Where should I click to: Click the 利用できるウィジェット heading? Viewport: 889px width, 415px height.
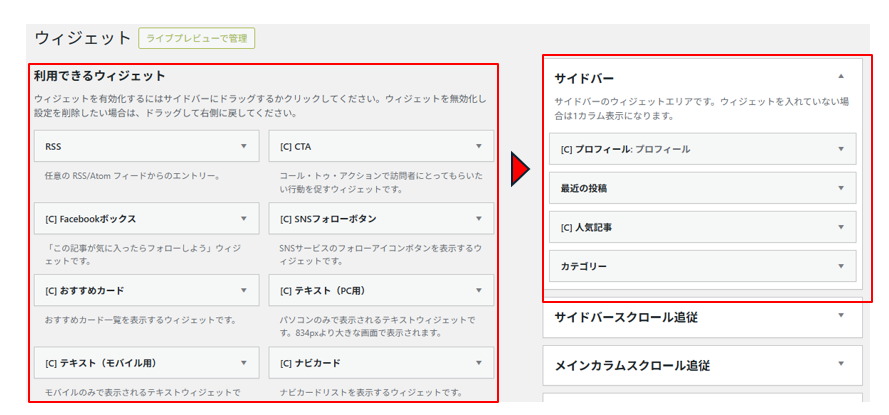click(x=99, y=75)
